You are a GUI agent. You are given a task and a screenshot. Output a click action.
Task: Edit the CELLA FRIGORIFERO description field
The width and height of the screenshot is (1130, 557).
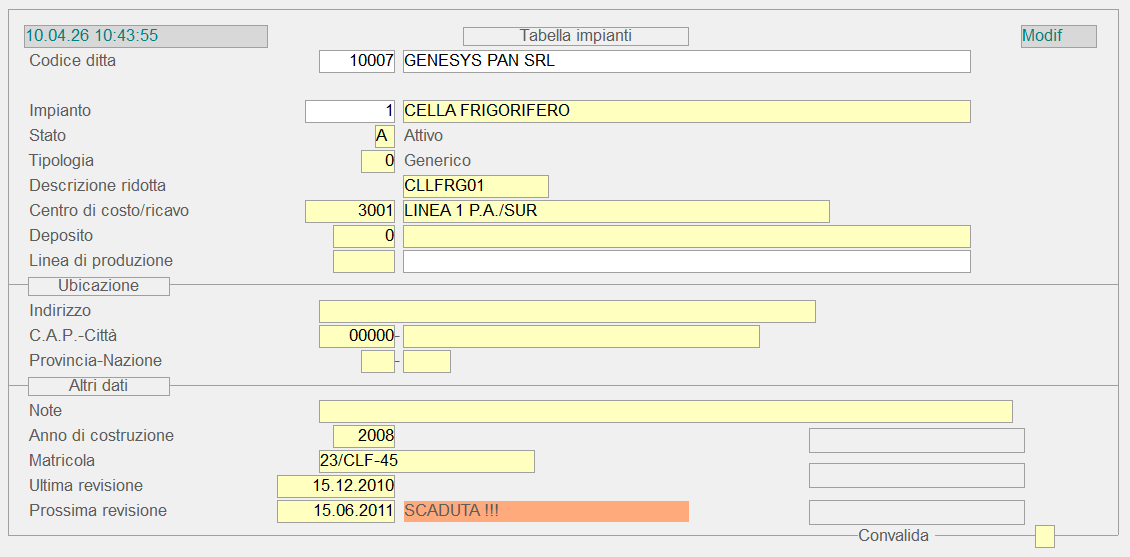coord(686,111)
